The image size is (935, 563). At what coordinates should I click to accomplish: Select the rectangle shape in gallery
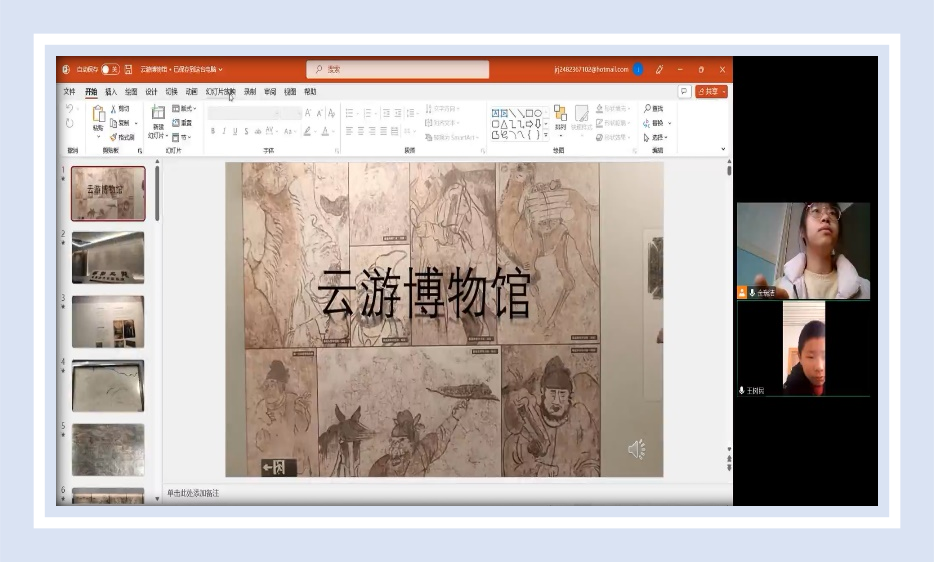click(x=529, y=113)
